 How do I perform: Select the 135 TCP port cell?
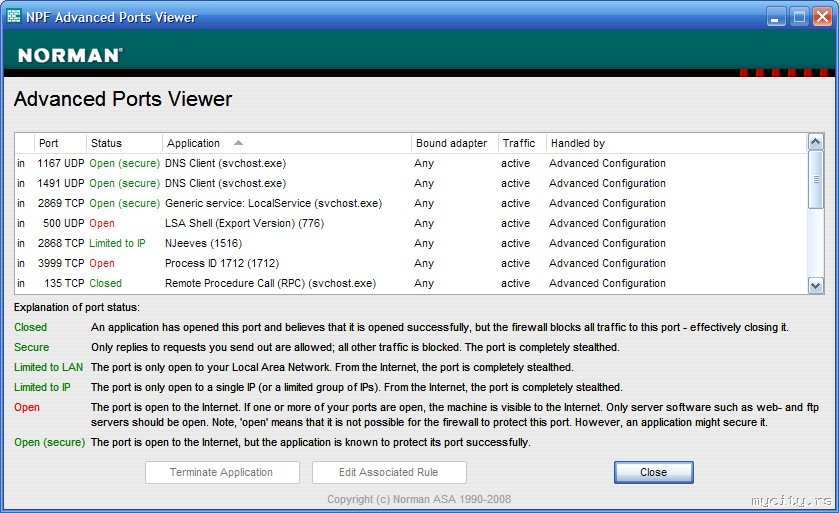(x=64, y=283)
